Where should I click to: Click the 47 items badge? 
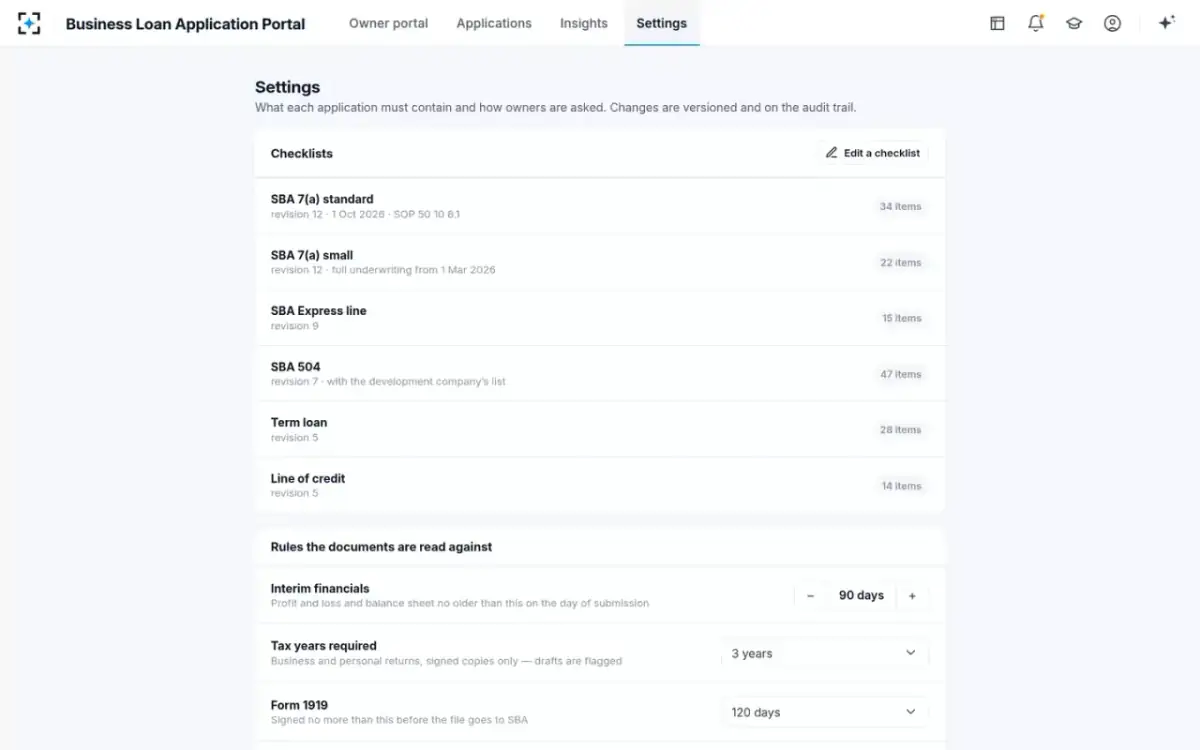click(x=900, y=375)
